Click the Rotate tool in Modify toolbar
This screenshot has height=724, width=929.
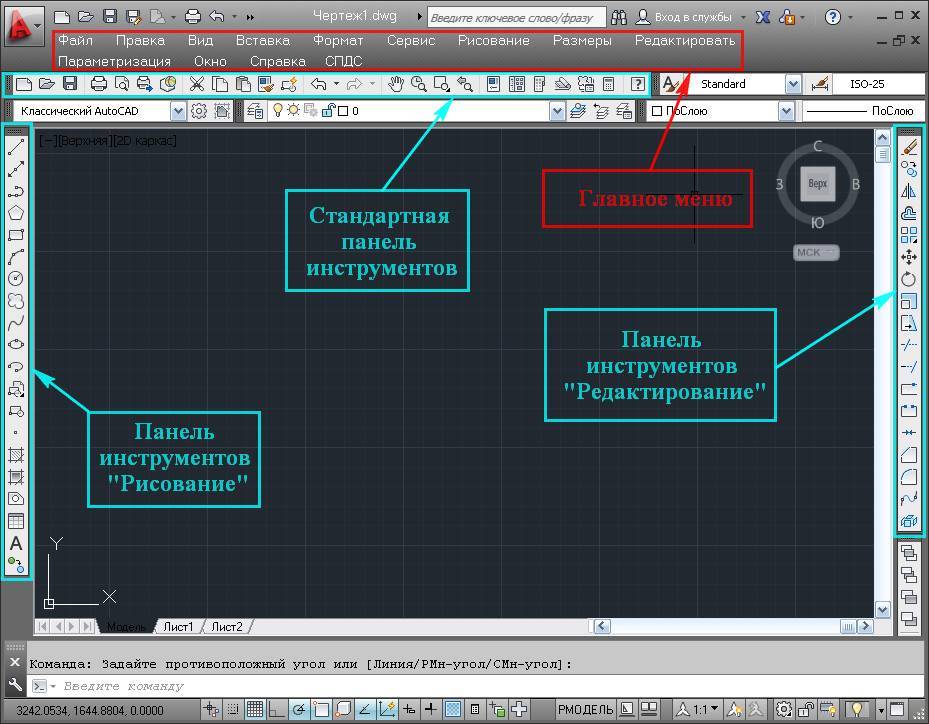(x=909, y=279)
